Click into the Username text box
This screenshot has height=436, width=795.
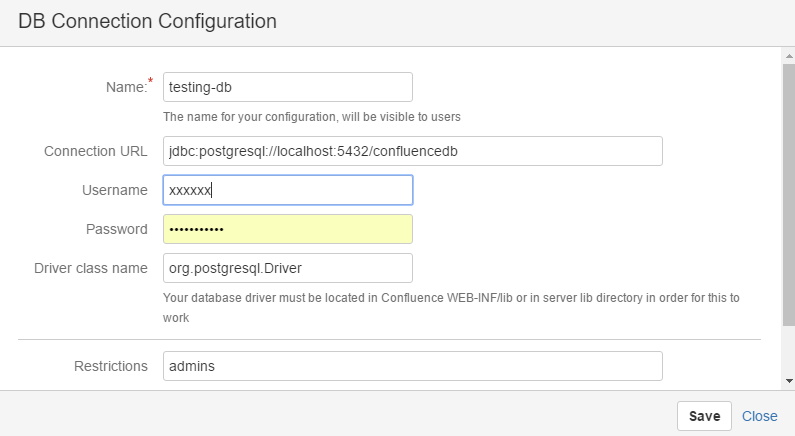pyautogui.click(x=287, y=190)
